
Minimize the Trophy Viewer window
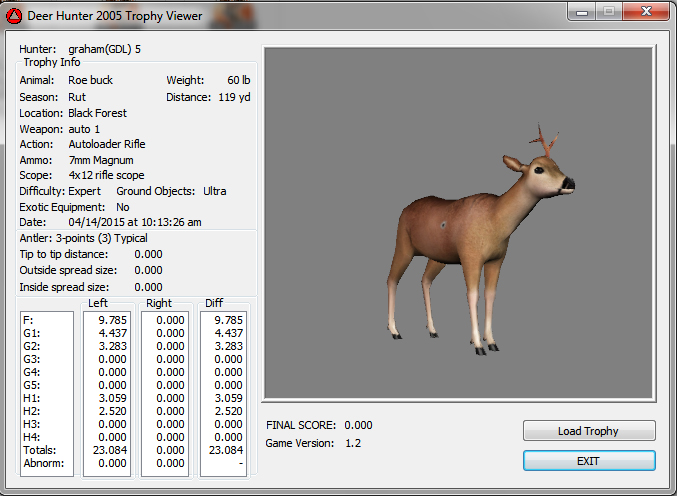coord(584,12)
